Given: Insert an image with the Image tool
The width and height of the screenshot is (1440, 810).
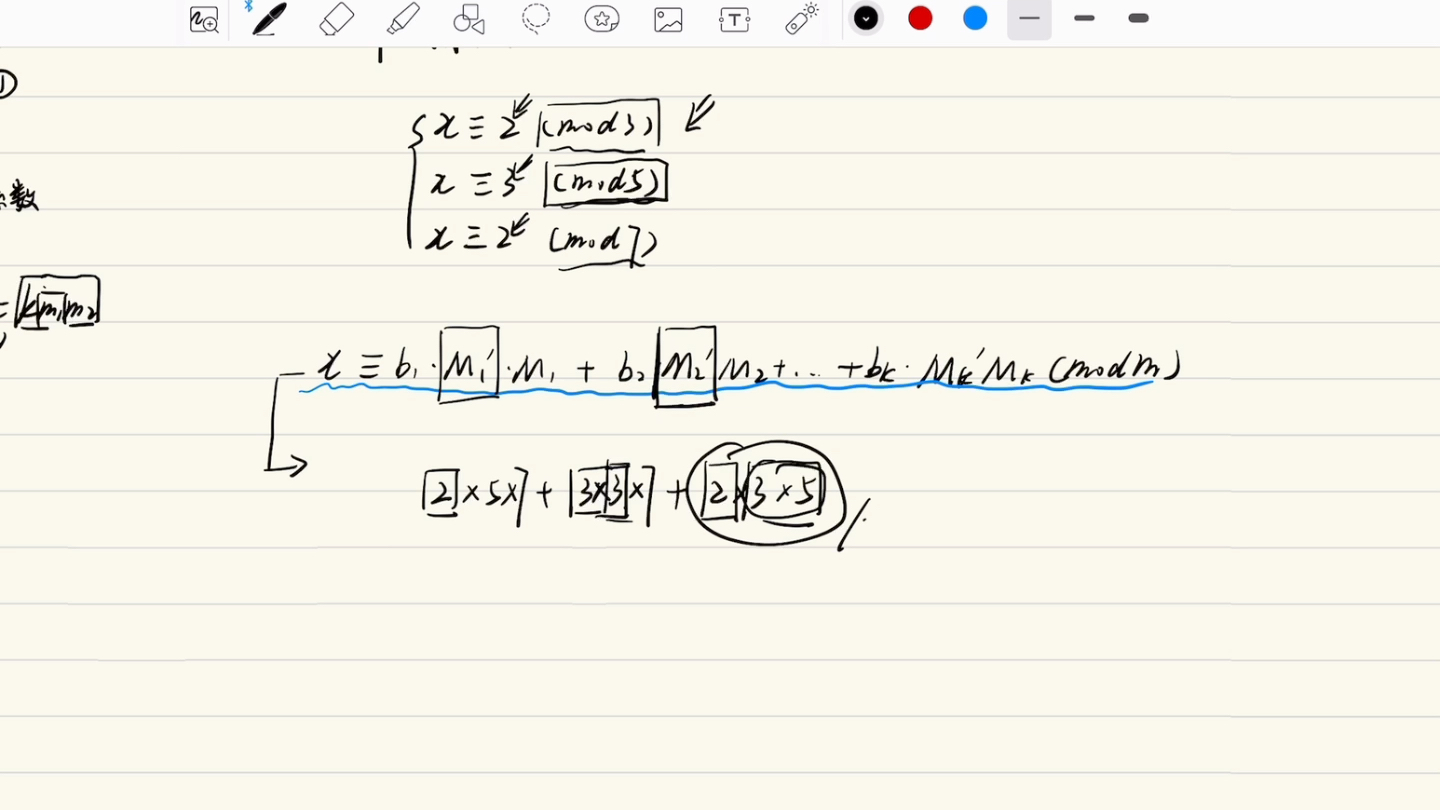Looking at the screenshot, I should [x=668, y=19].
